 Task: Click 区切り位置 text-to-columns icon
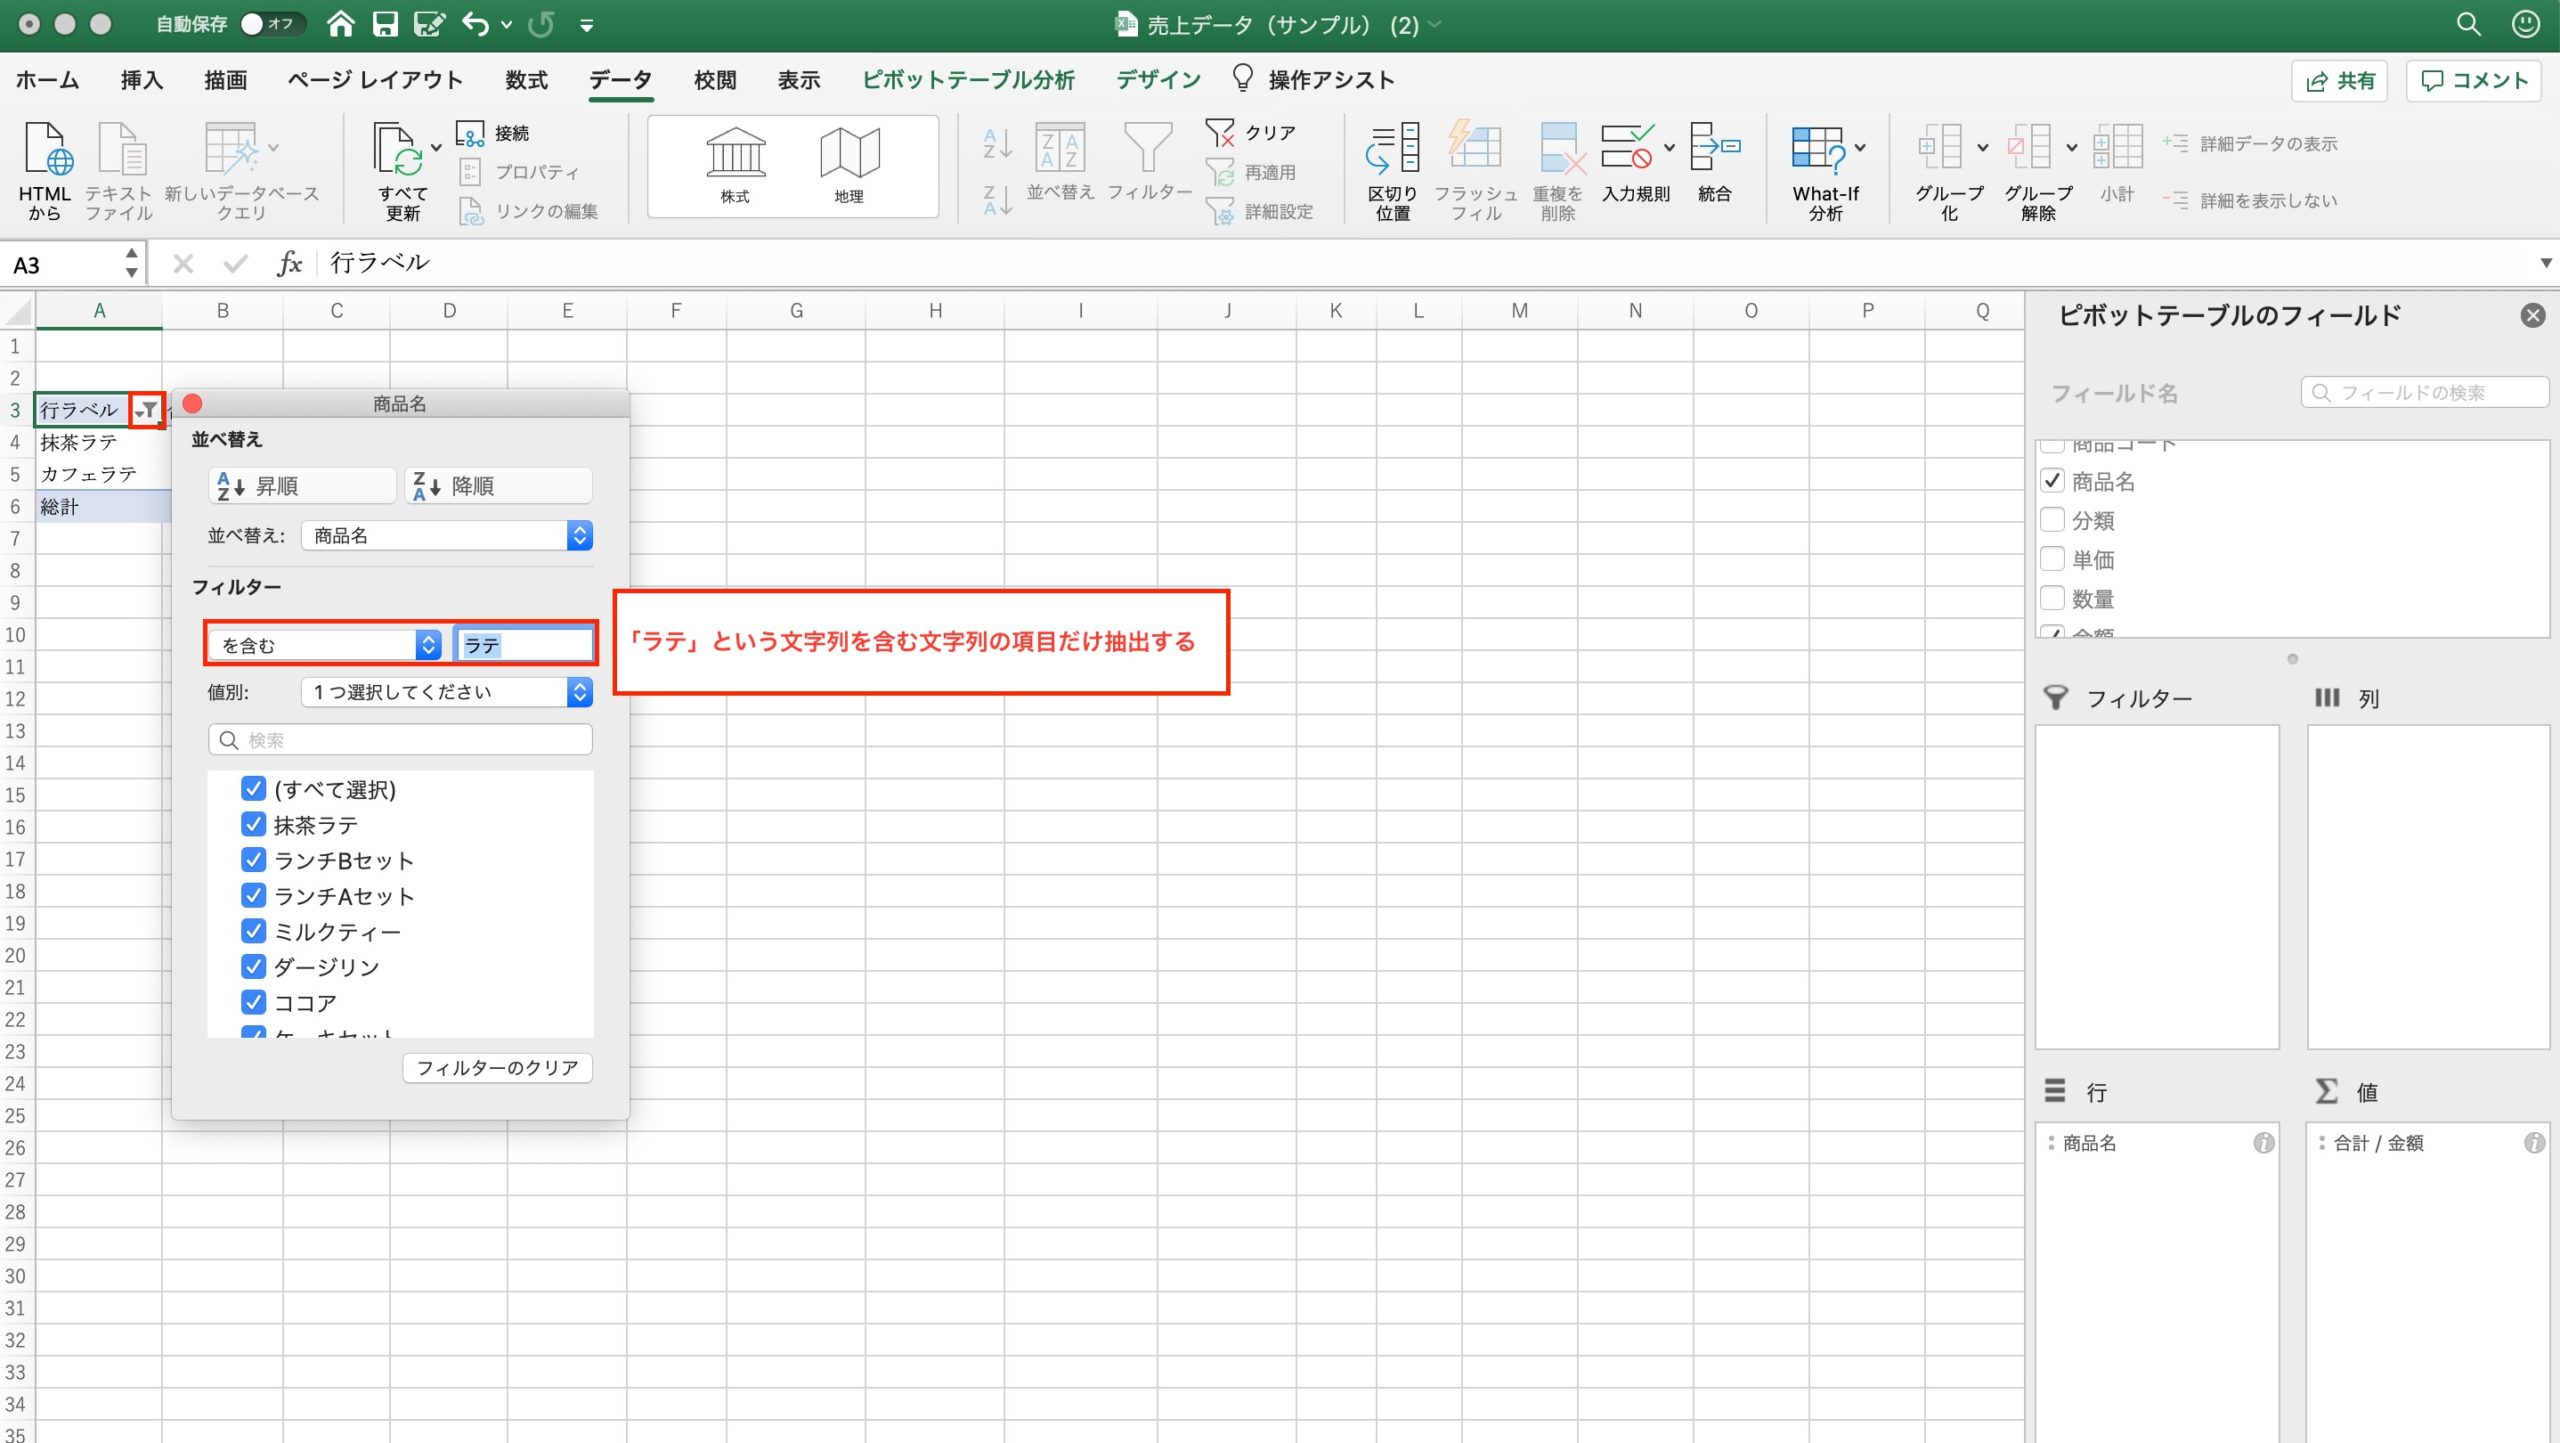[1392, 148]
